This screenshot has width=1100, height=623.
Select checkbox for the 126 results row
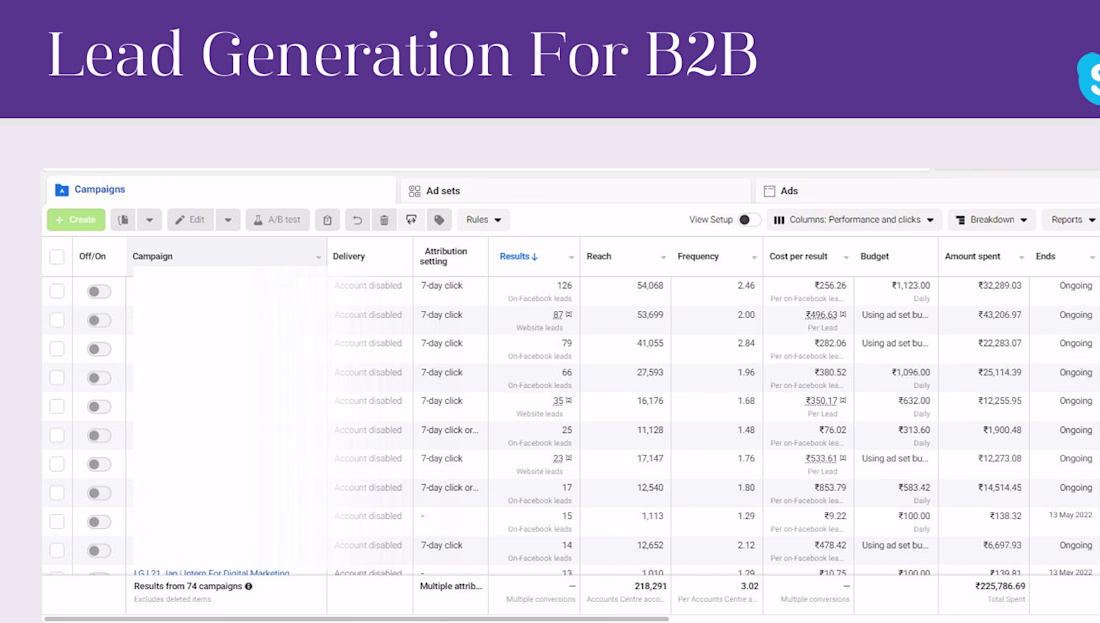(57, 291)
